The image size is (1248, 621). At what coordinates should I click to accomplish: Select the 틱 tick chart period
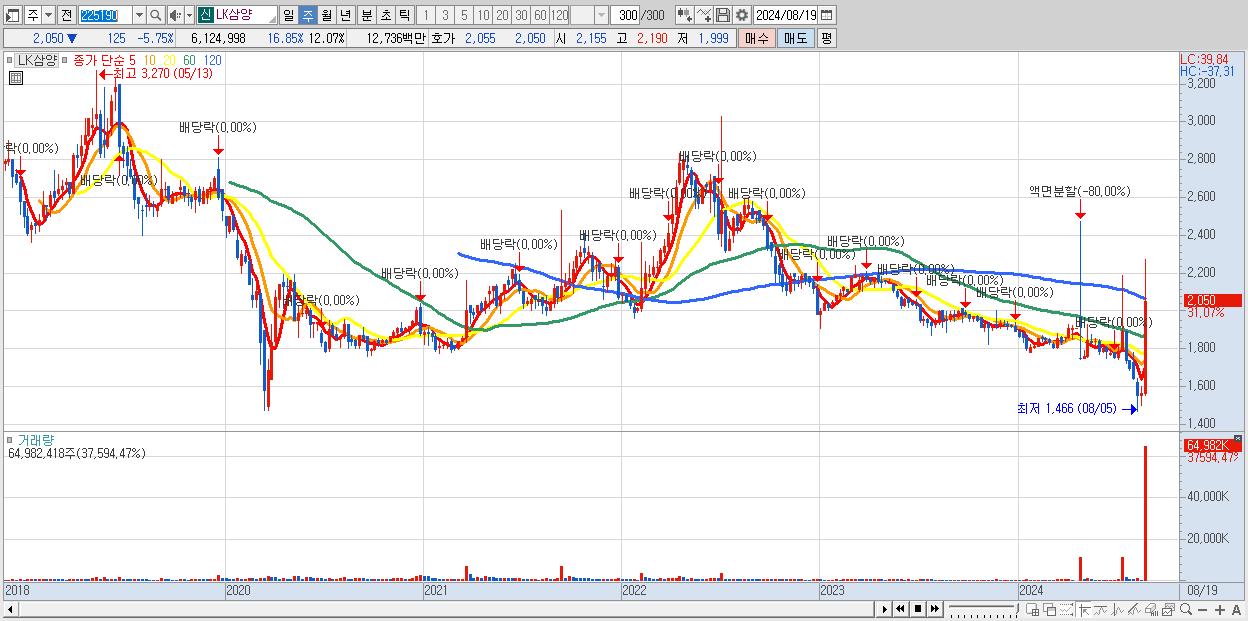point(404,15)
